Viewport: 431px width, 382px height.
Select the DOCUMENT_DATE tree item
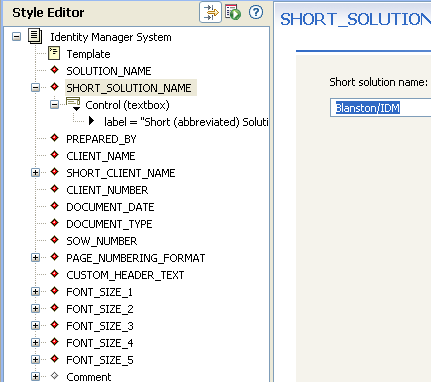110,207
